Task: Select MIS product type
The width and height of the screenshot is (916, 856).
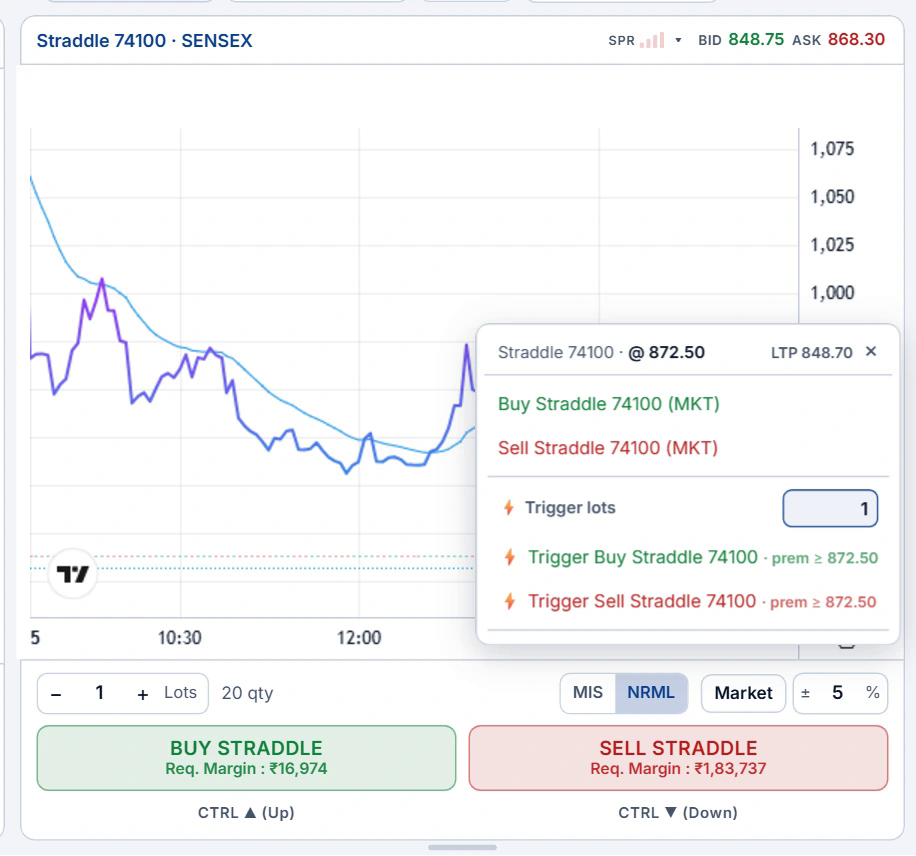Action: (x=588, y=693)
